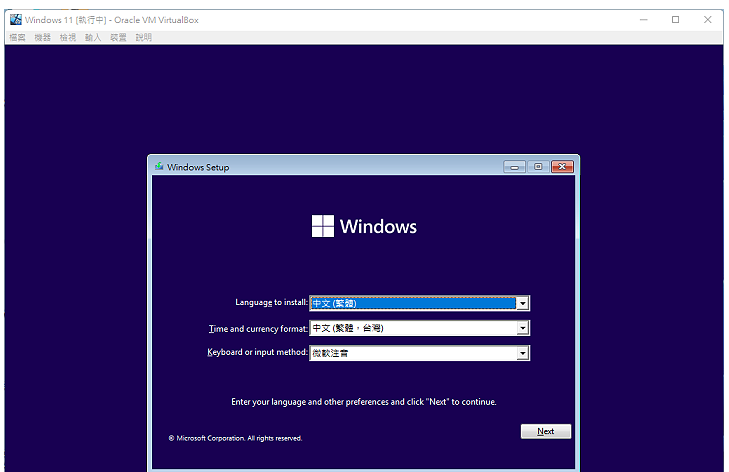This screenshot has width=729, height=472.
Task: Click the Windows Setup dialog title icon
Action: (159, 166)
